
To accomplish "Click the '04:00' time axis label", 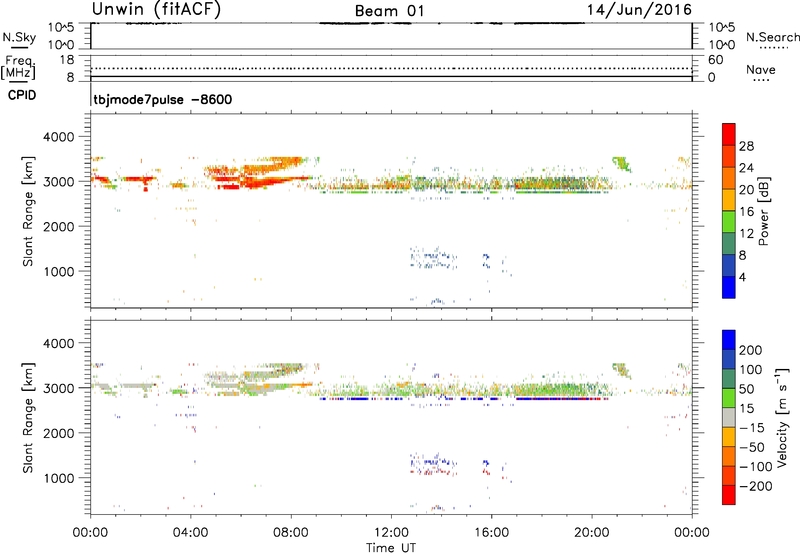I will tap(190, 533).
